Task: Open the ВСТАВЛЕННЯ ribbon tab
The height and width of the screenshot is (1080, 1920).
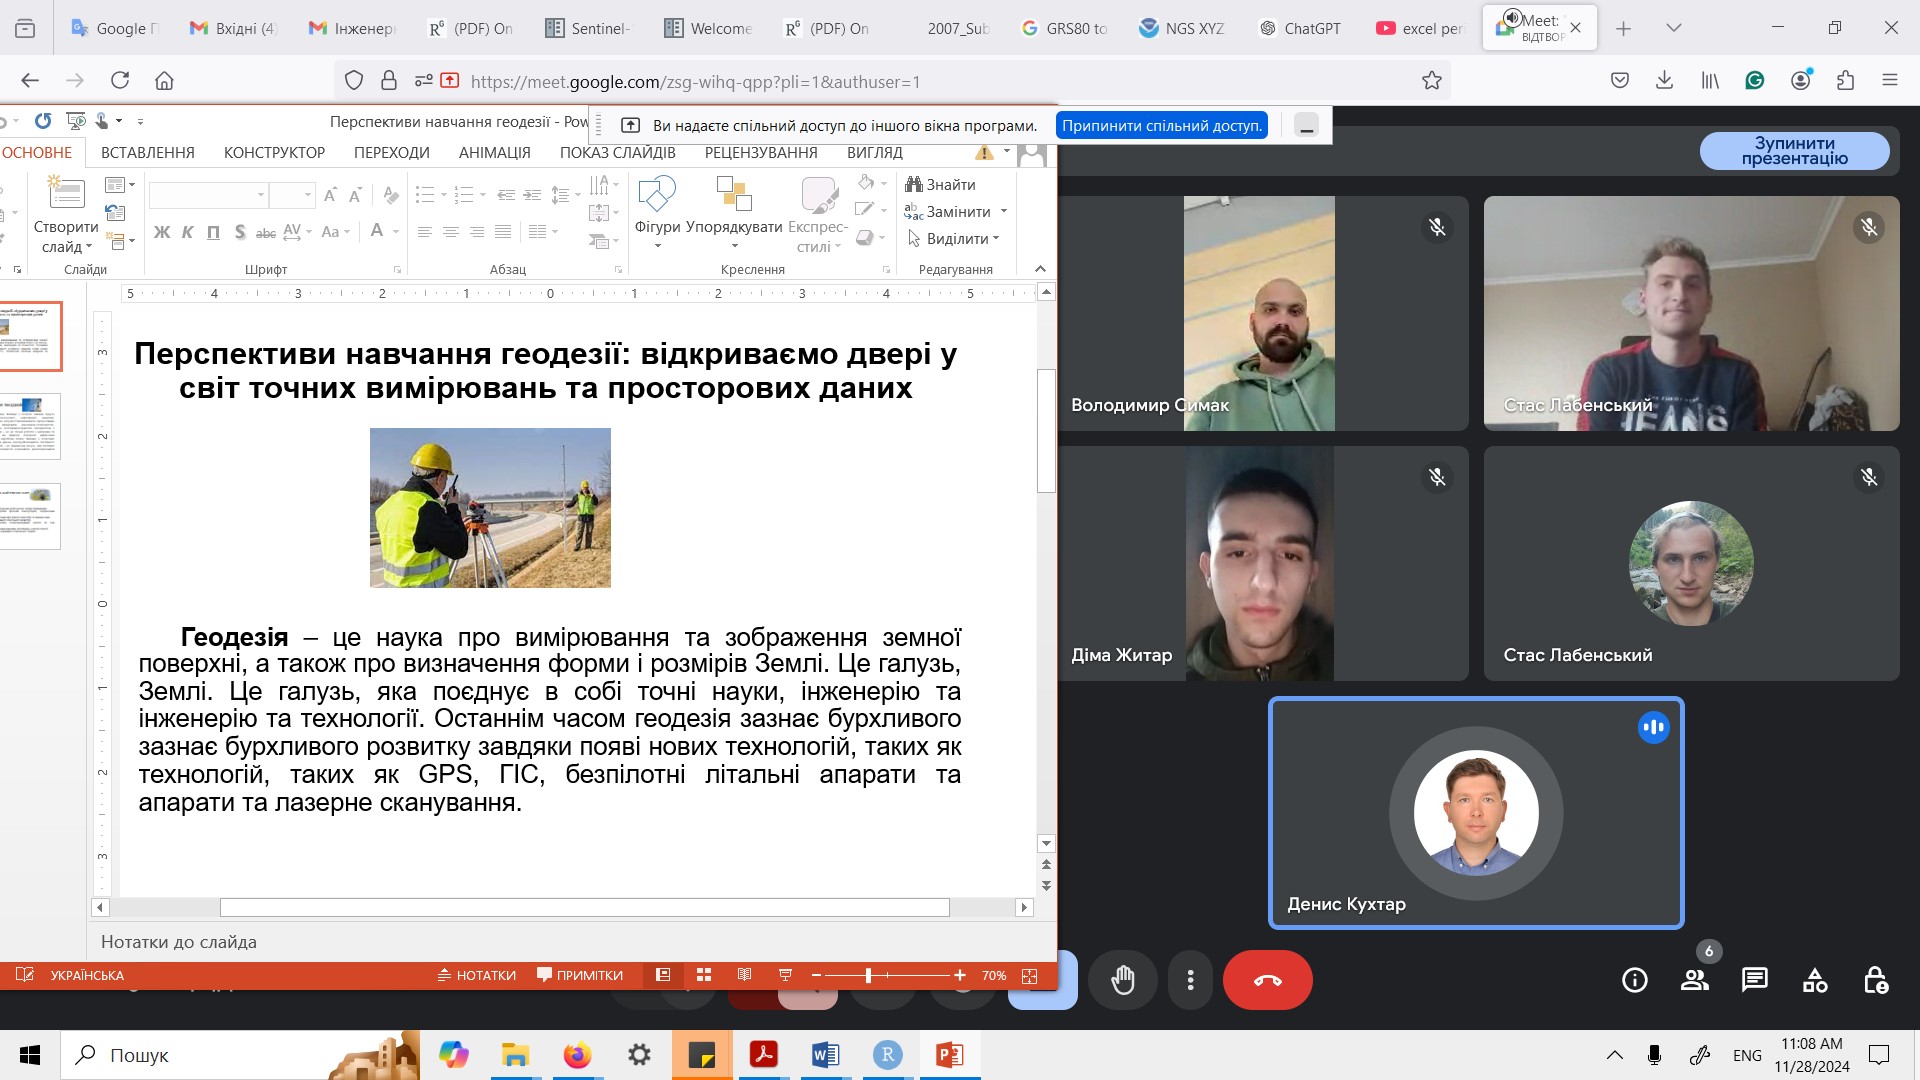Action: pyautogui.click(x=148, y=153)
